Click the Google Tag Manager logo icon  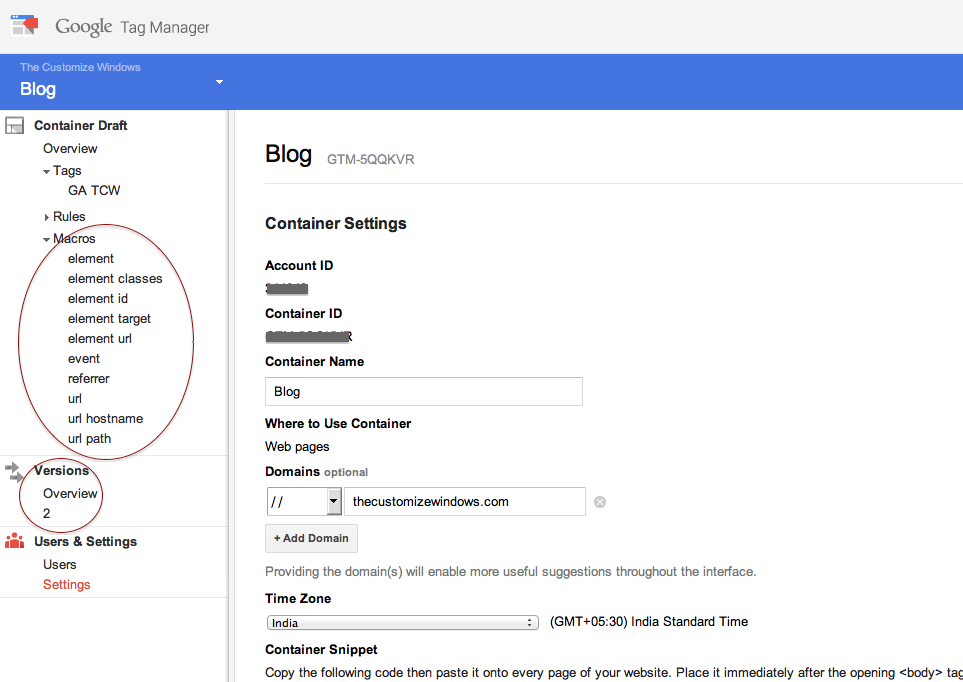[x=25, y=26]
